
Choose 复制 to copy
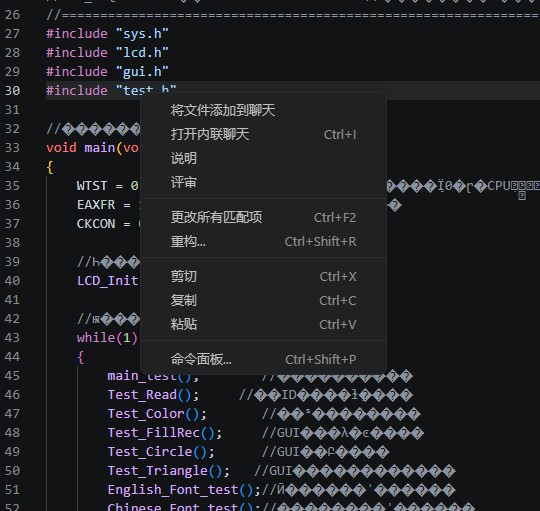(x=263, y=301)
